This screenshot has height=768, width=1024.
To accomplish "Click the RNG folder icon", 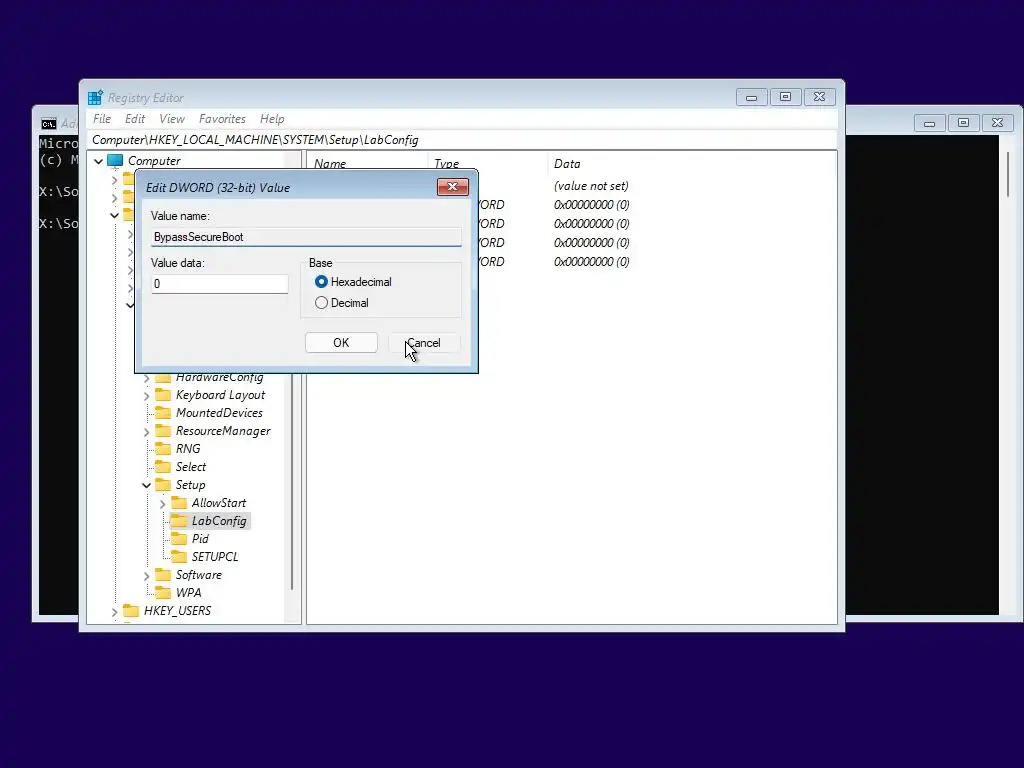I will click(163, 449).
